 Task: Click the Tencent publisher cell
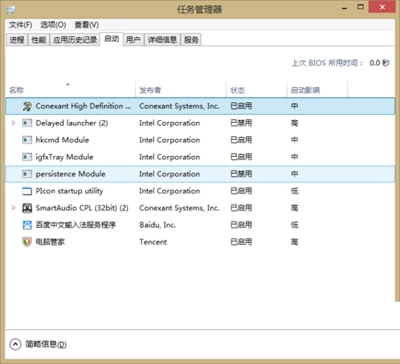pos(153,242)
